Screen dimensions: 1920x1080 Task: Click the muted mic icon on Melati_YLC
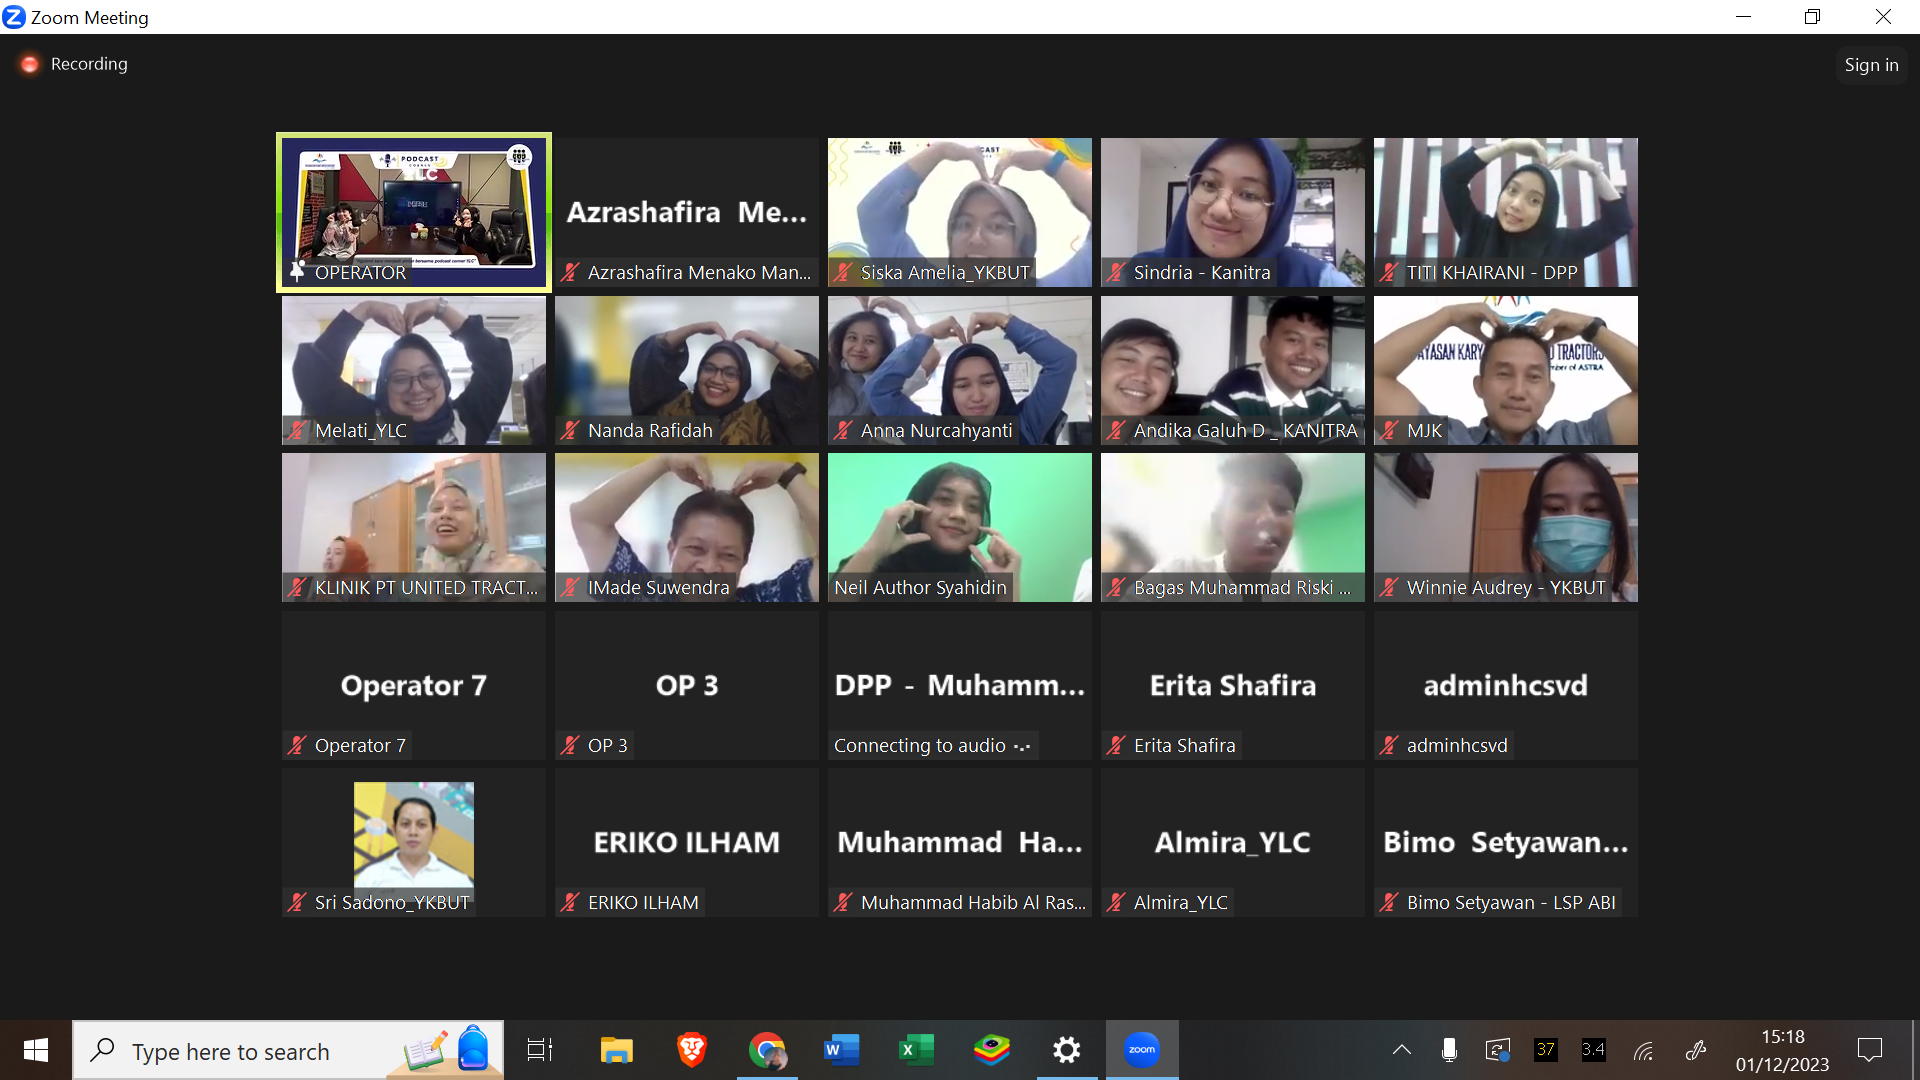(297, 431)
